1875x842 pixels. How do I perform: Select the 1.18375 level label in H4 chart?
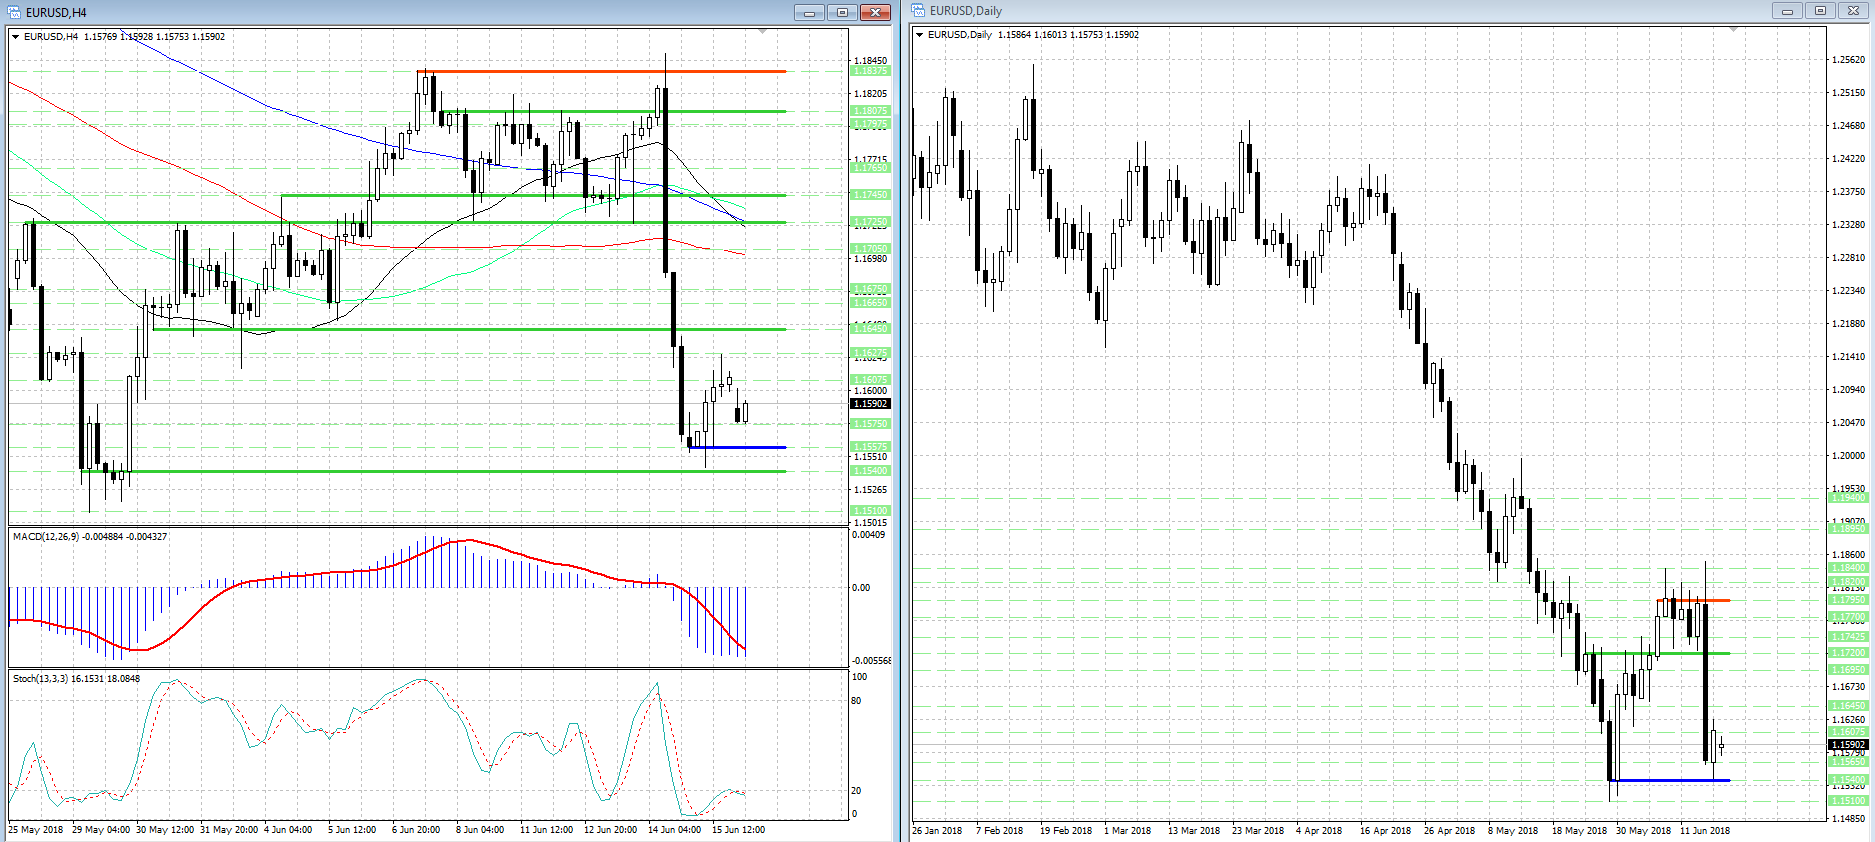870,71
